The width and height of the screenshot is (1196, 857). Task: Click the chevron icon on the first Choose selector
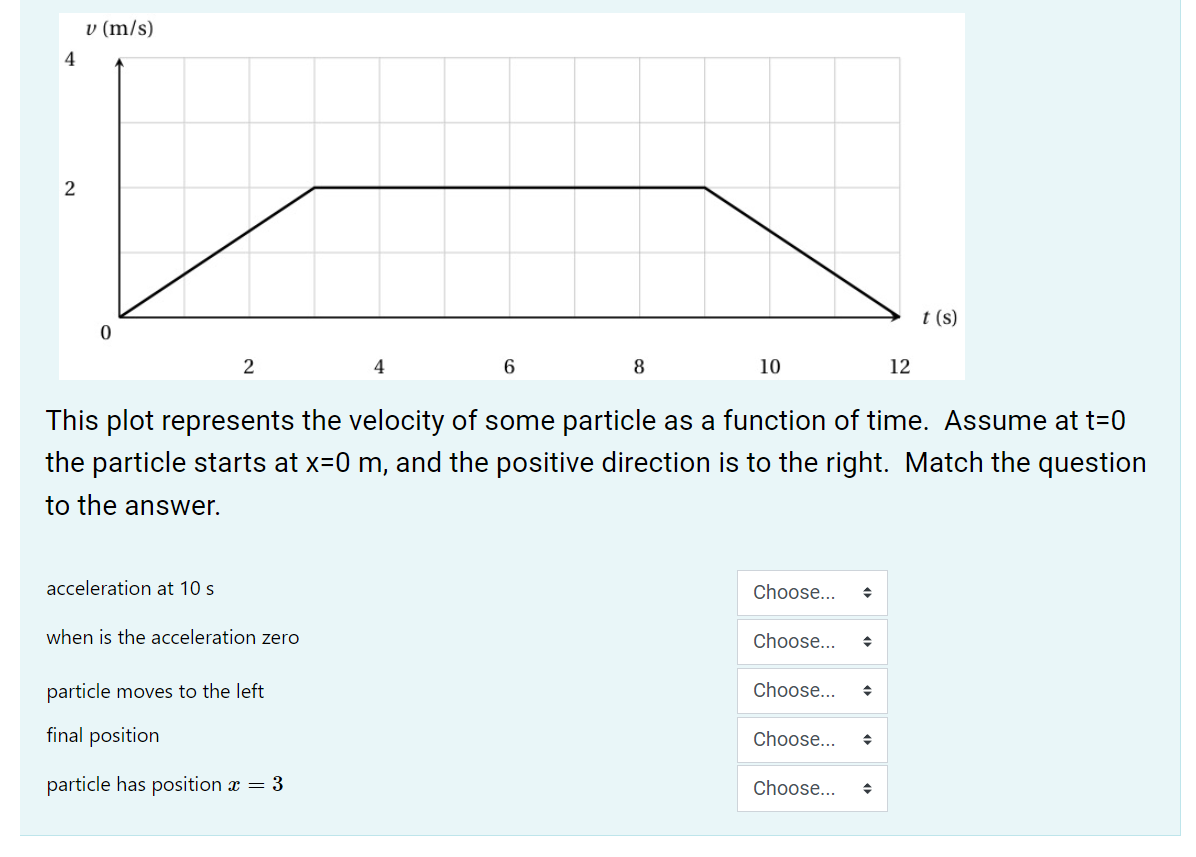869,592
